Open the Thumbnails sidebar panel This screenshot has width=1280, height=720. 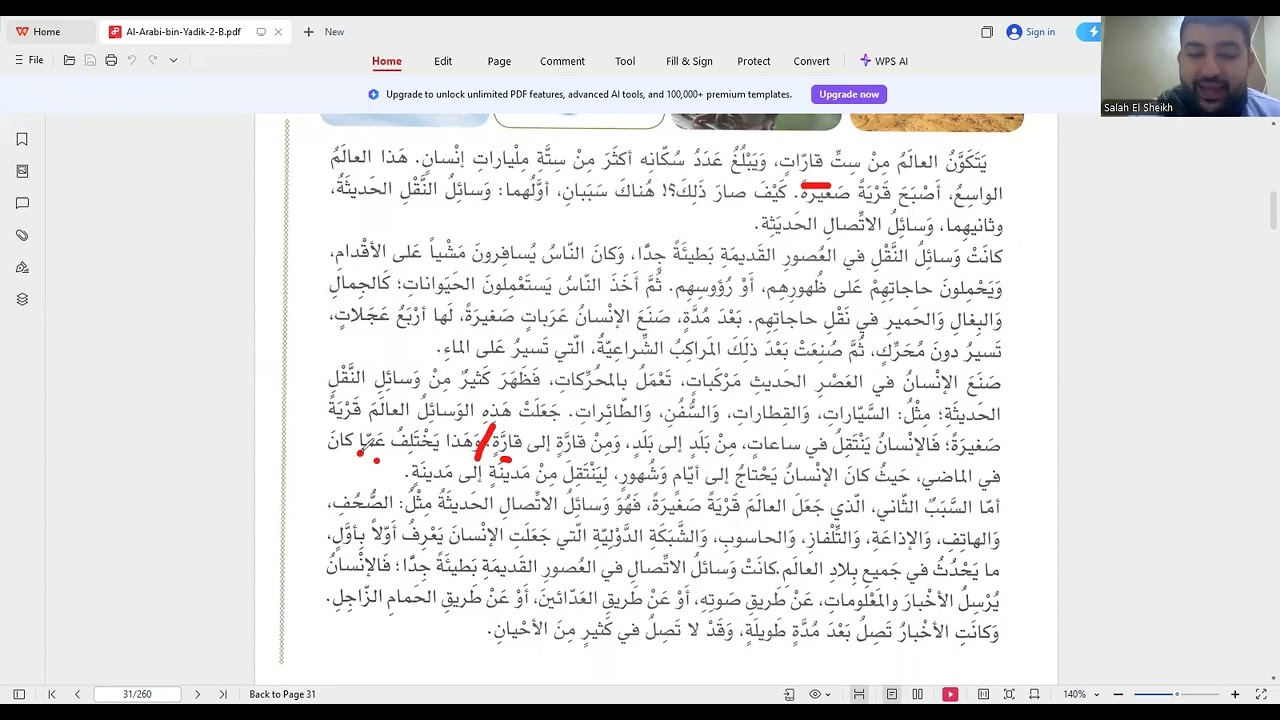point(22,171)
